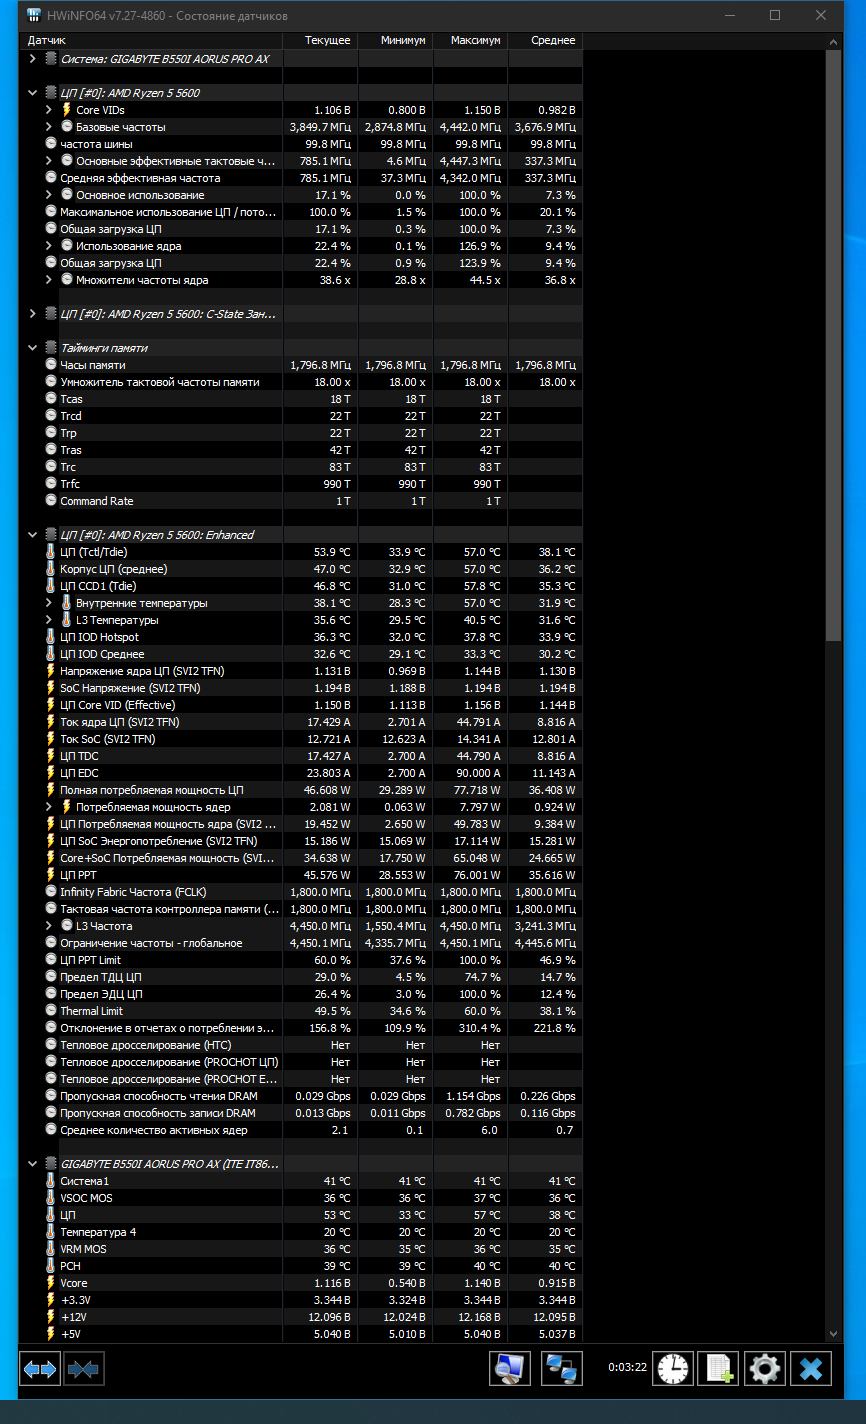Image resolution: width=866 pixels, height=1424 pixels.
Task: Select the Tcas row
Action: (300, 399)
